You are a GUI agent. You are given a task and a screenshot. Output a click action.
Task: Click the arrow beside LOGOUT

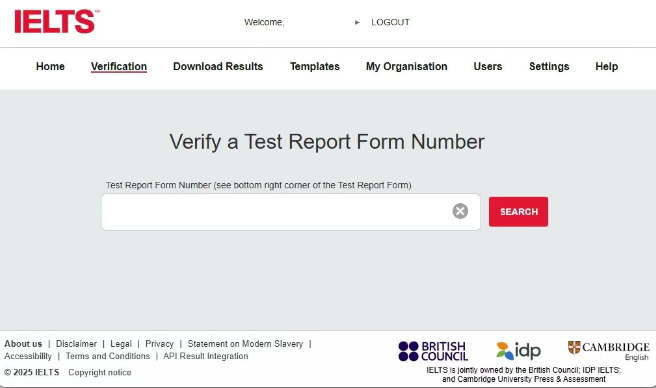click(x=357, y=22)
